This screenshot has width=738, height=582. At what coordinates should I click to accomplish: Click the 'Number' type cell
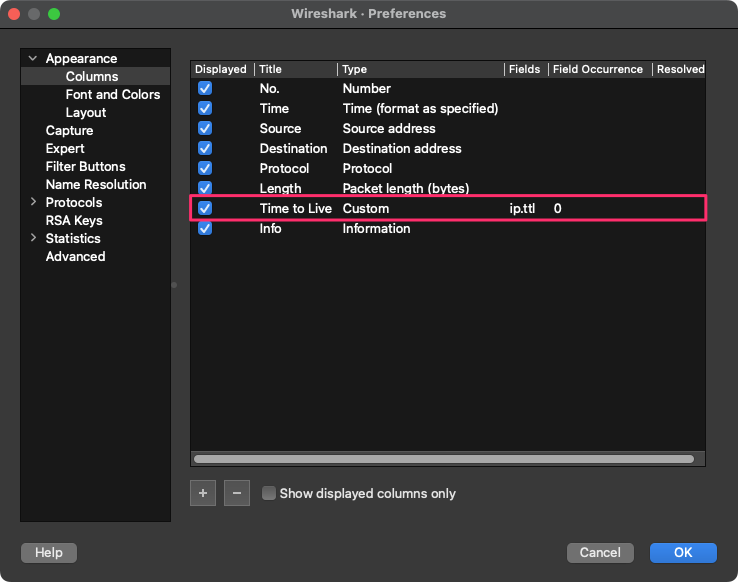tap(367, 88)
